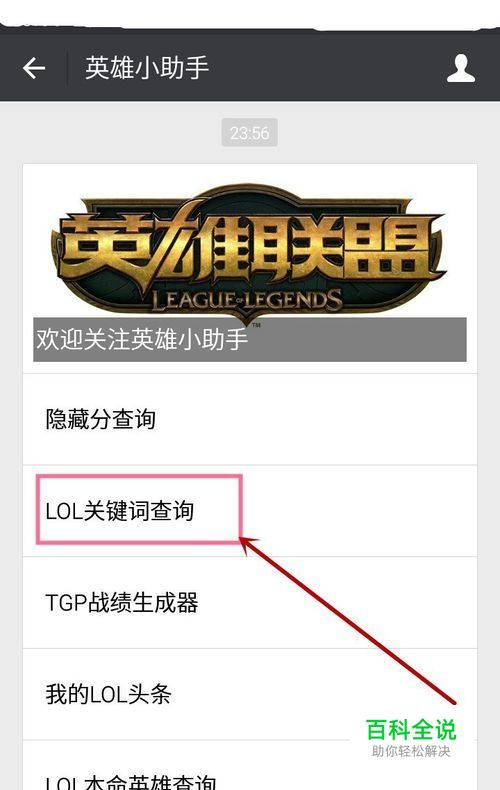The height and width of the screenshot is (790, 500).
Task: Click the TM mark under the logo
Action: click(257, 325)
